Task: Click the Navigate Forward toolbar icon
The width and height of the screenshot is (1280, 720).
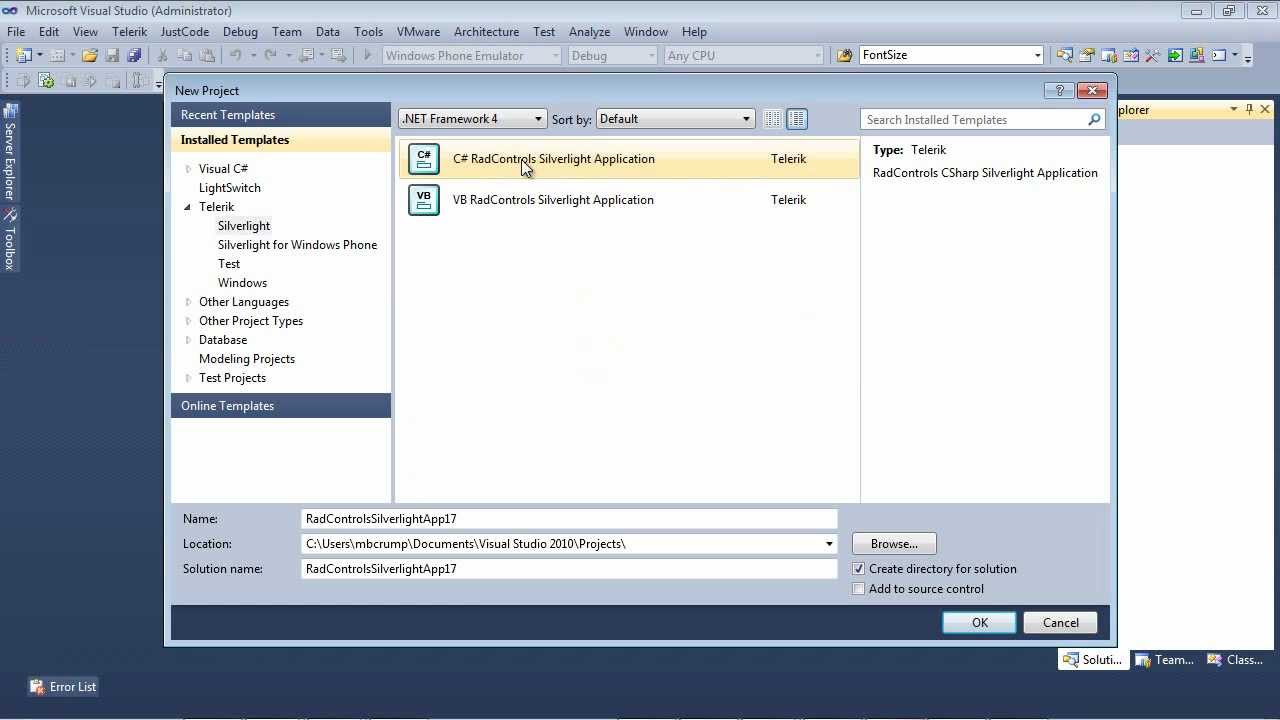Action: click(x=339, y=55)
